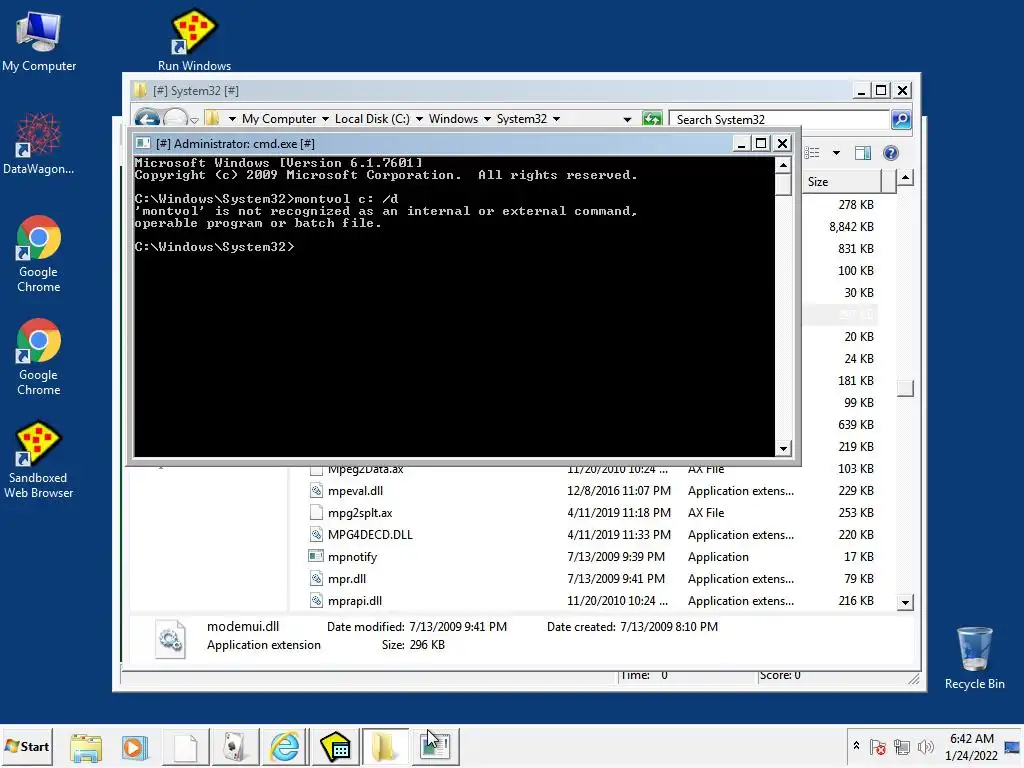Screen dimensions: 1024x768
Task: Click the Explorer file list scroll down arrow
Action: pyautogui.click(x=904, y=602)
